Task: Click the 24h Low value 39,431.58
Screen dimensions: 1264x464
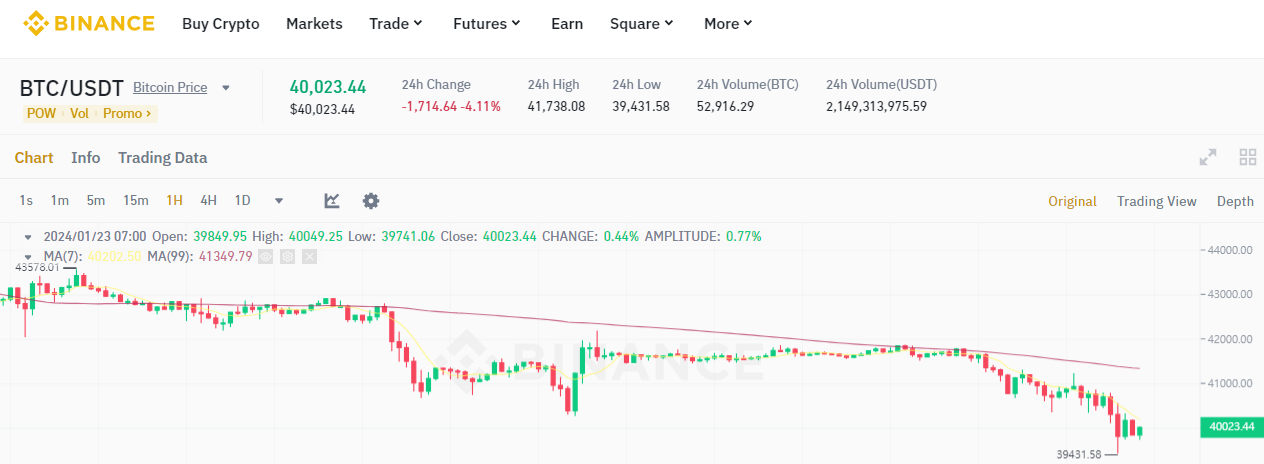Action: pyautogui.click(x=641, y=106)
